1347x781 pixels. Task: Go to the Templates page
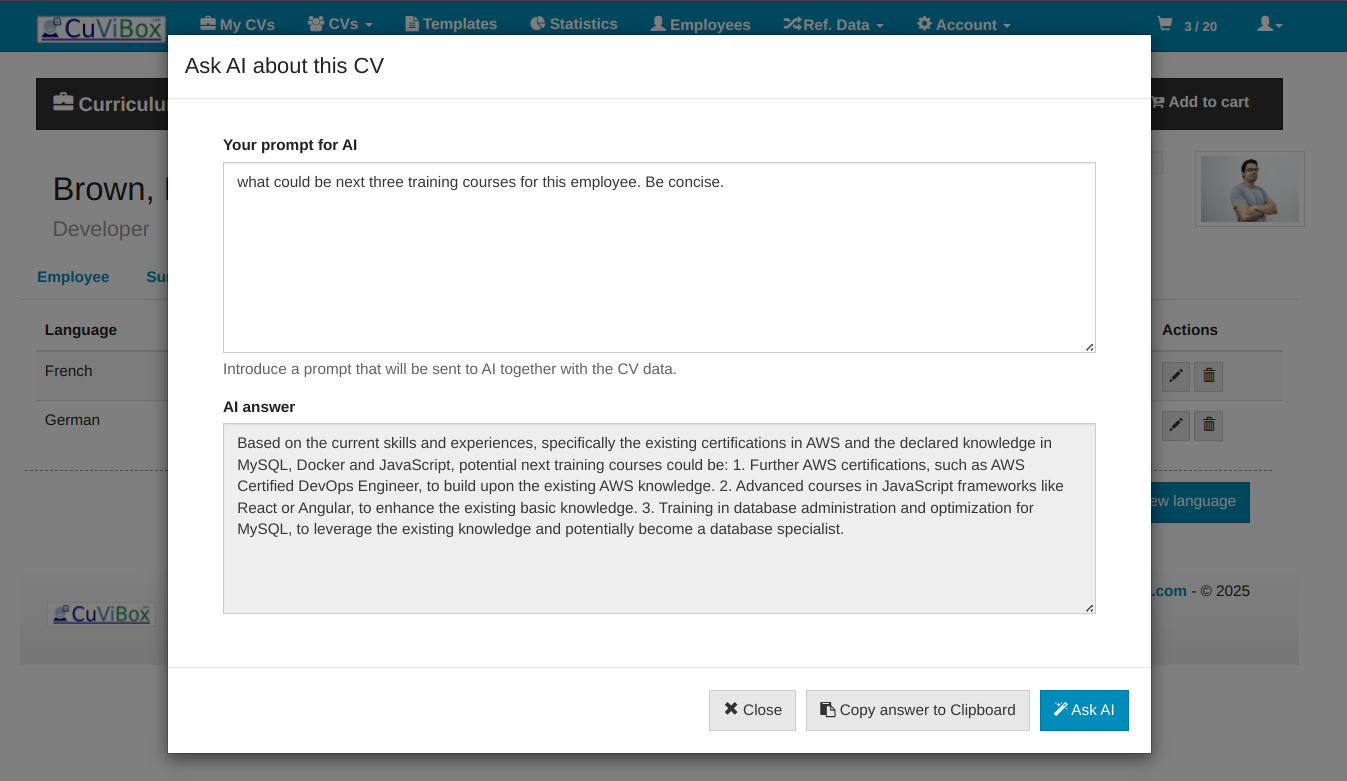pyautogui.click(x=451, y=24)
